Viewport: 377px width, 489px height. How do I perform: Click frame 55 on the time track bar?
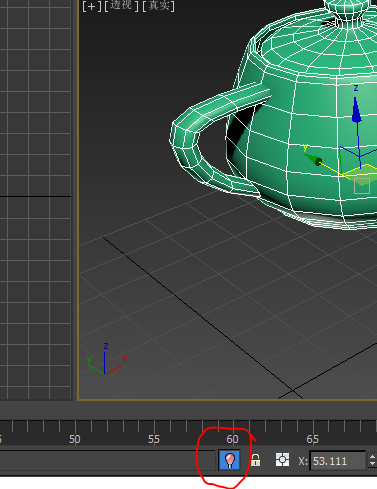154,439
